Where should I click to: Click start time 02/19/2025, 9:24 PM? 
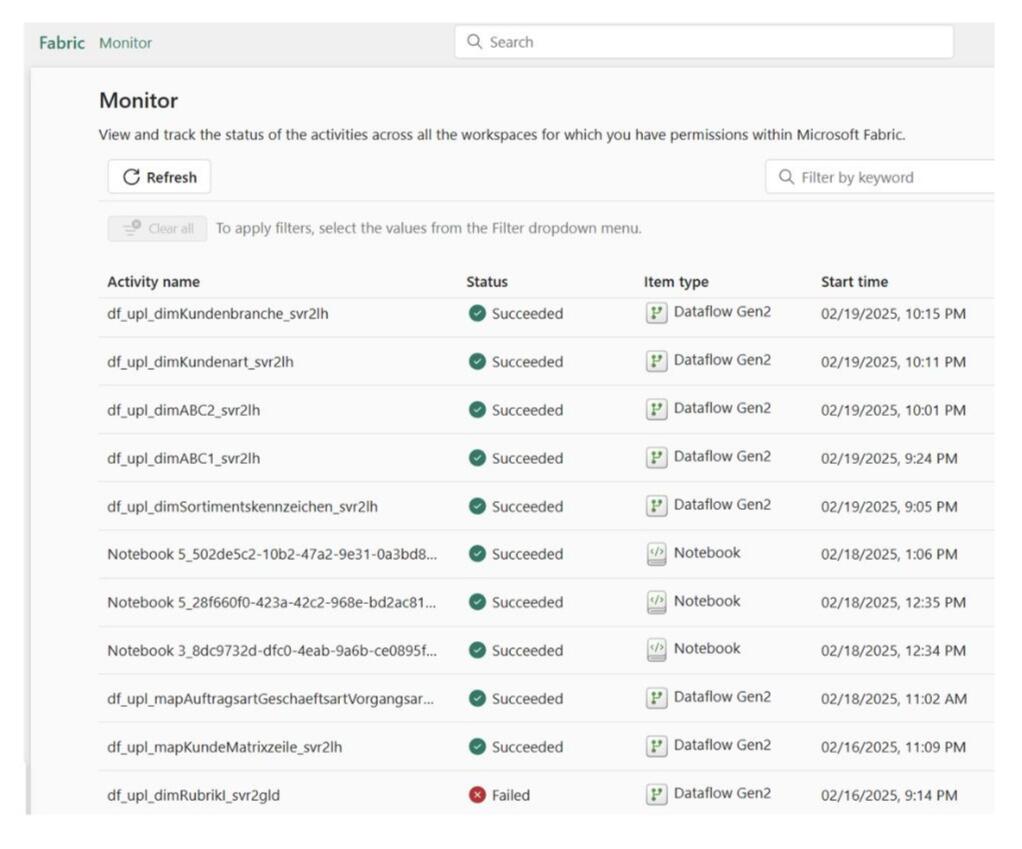point(889,458)
